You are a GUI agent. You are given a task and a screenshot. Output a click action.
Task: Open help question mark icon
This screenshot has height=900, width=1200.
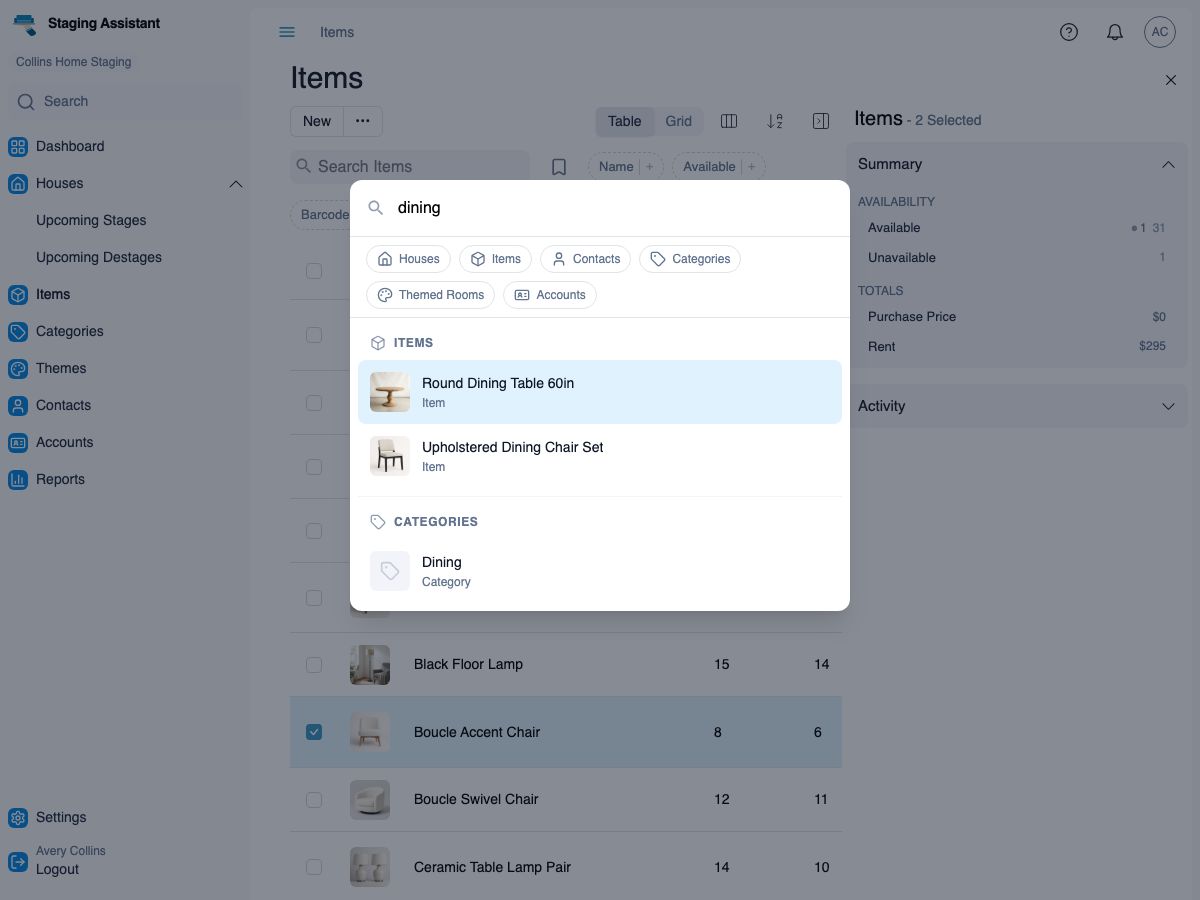(x=1069, y=32)
